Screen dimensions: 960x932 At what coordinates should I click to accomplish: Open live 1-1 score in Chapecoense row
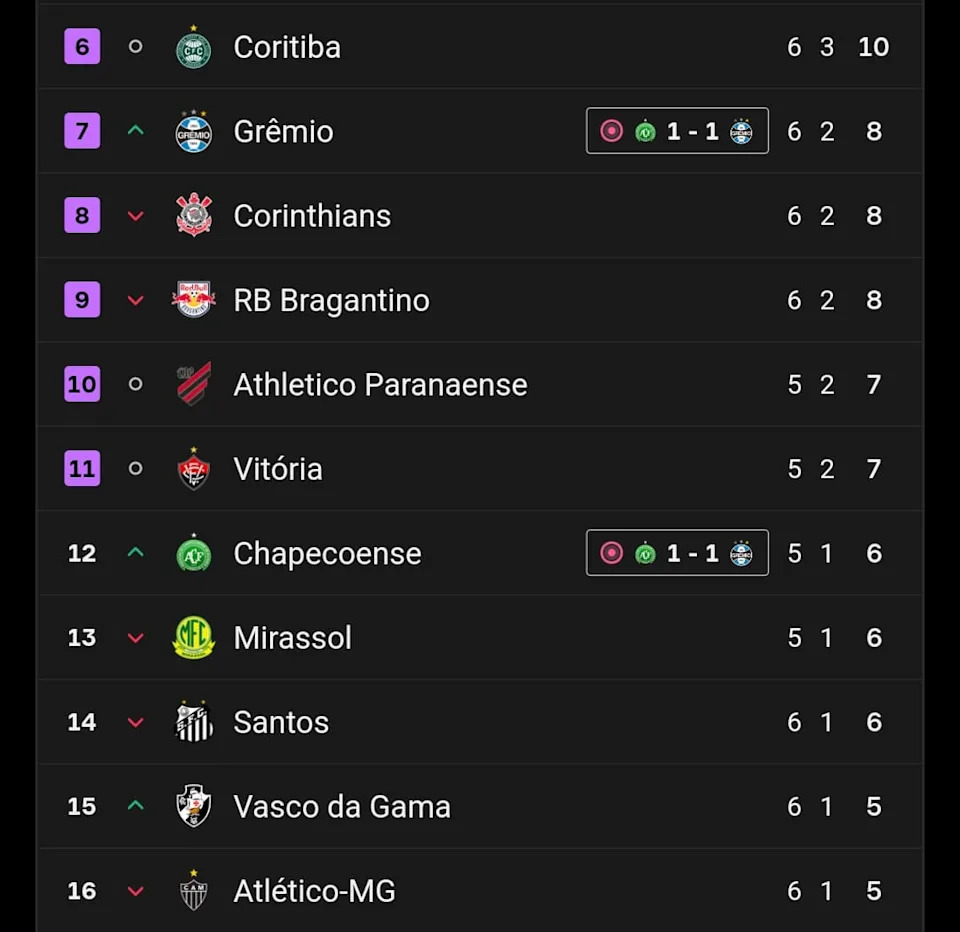coord(677,553)
